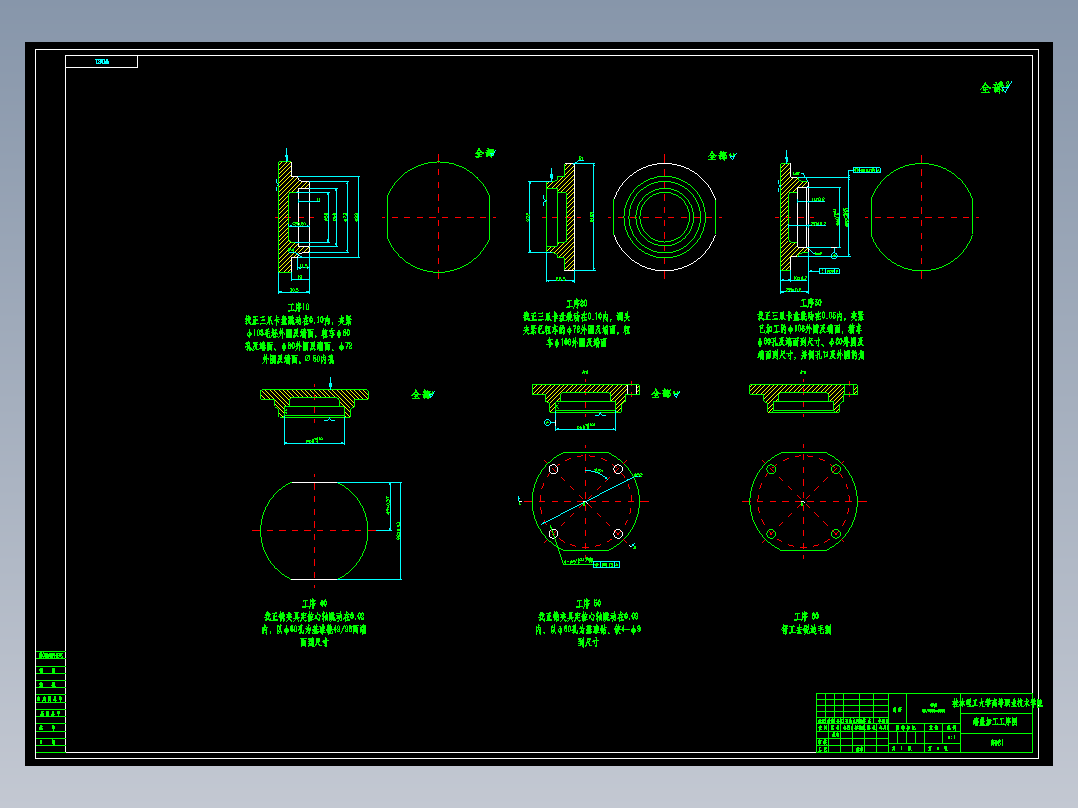The image size is (1078, 808).
Task: Select the concentric circles view above 工序20
Action: (664, 217)
